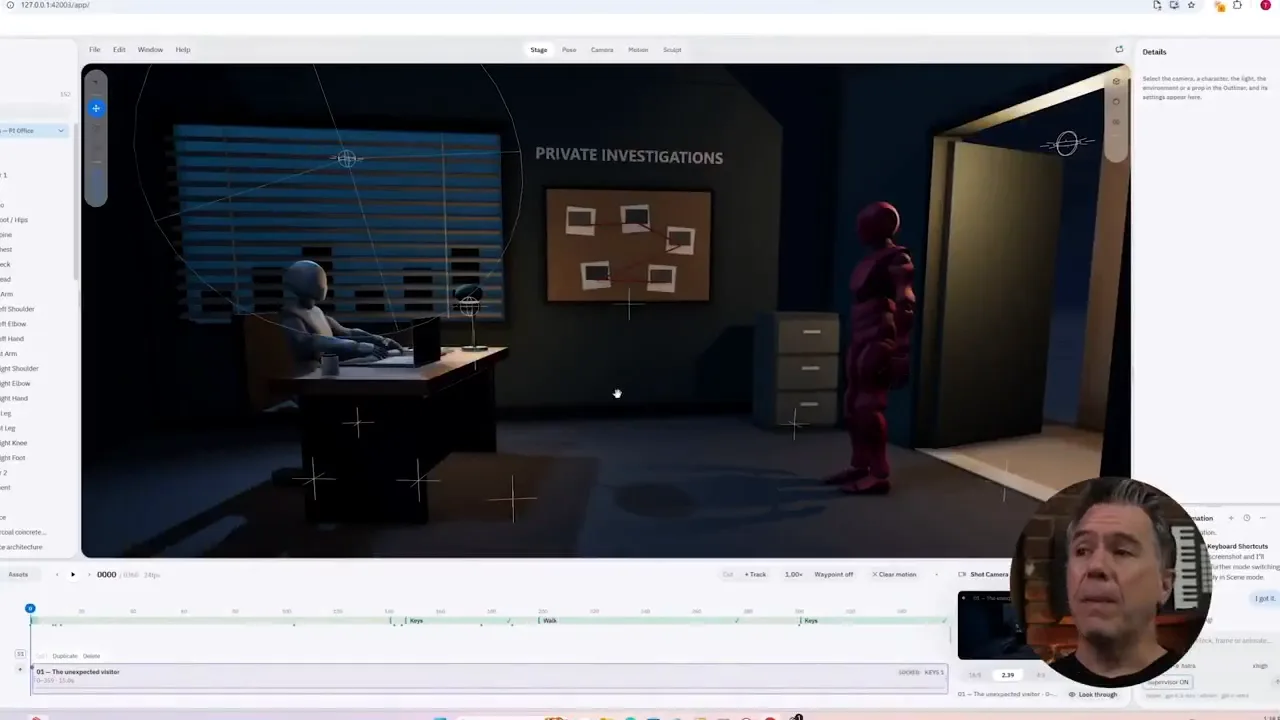Click the Duplicate shot button
Viewport: 1280px width, 720px height.
tap(65, 656)
